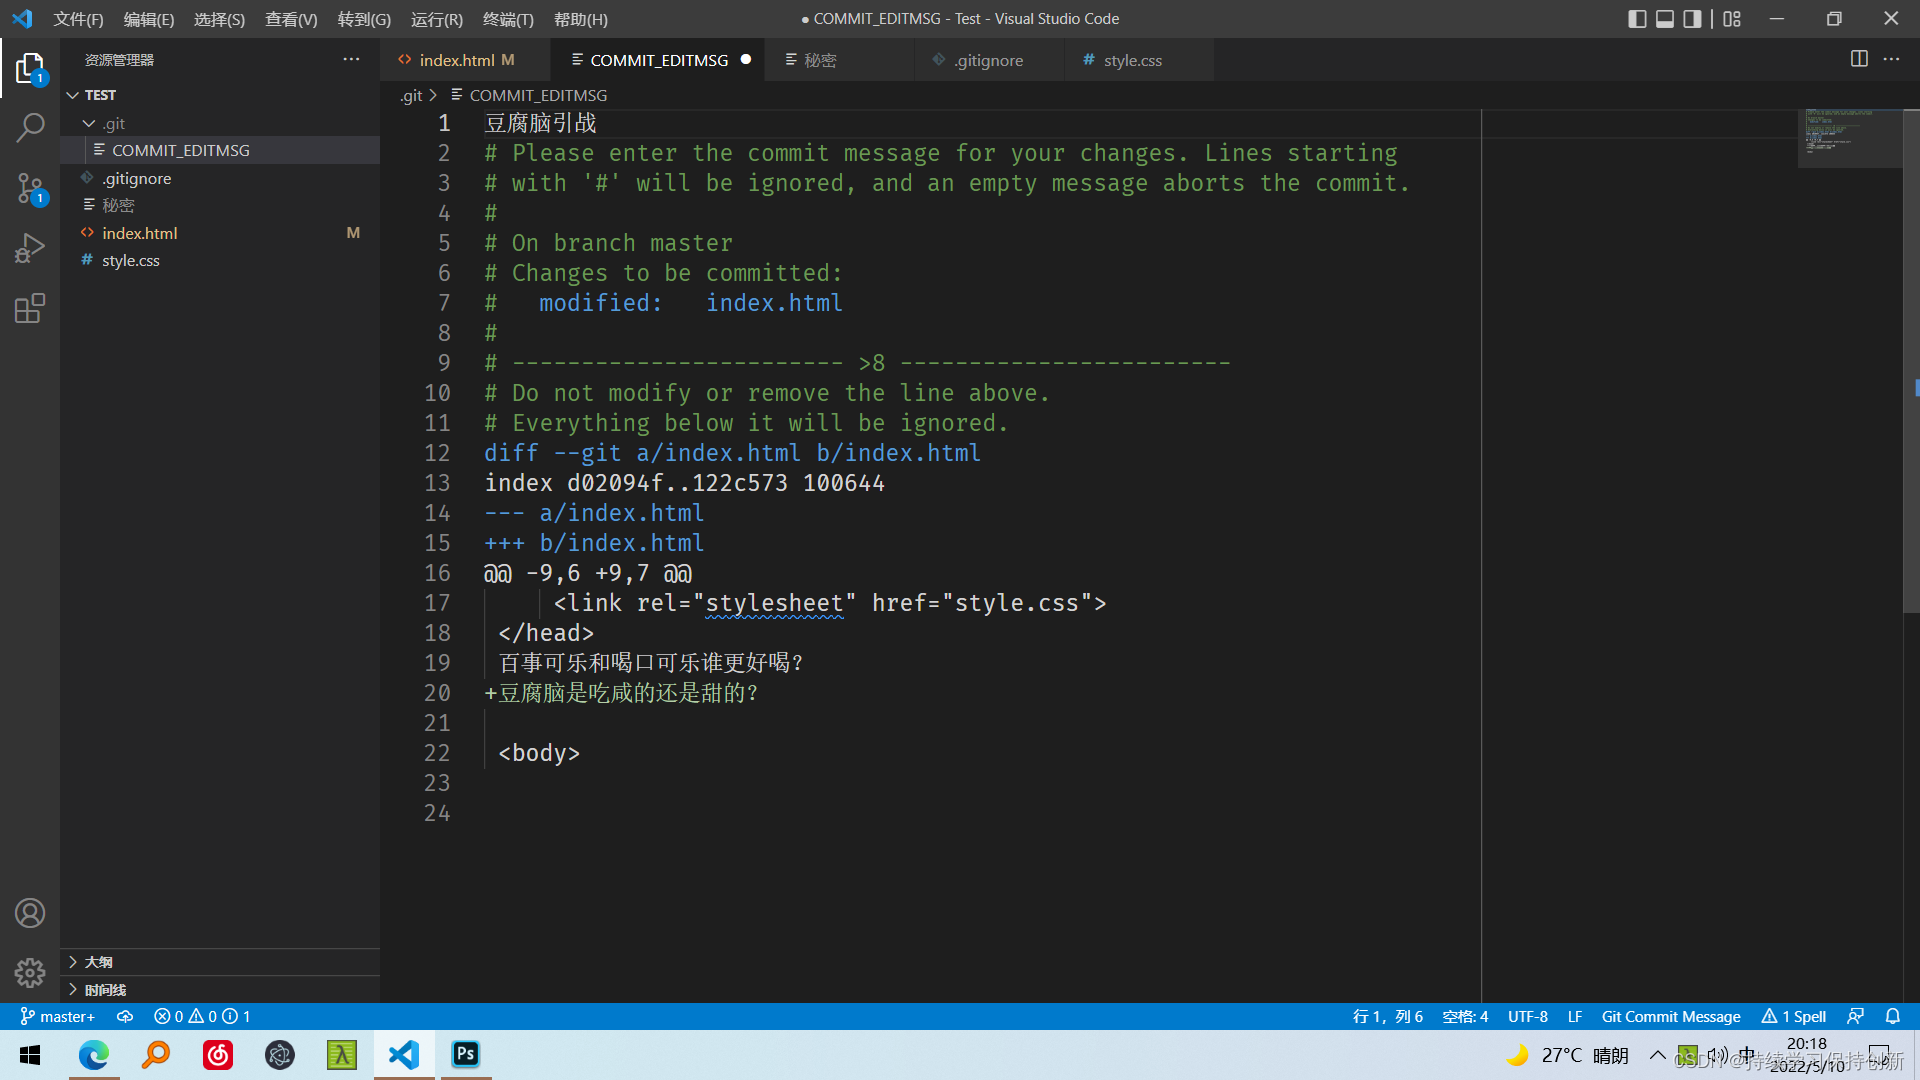Toggle secondary side bar layout icon
This screenshot has width=1920, height=1080.
(1692, 19)
